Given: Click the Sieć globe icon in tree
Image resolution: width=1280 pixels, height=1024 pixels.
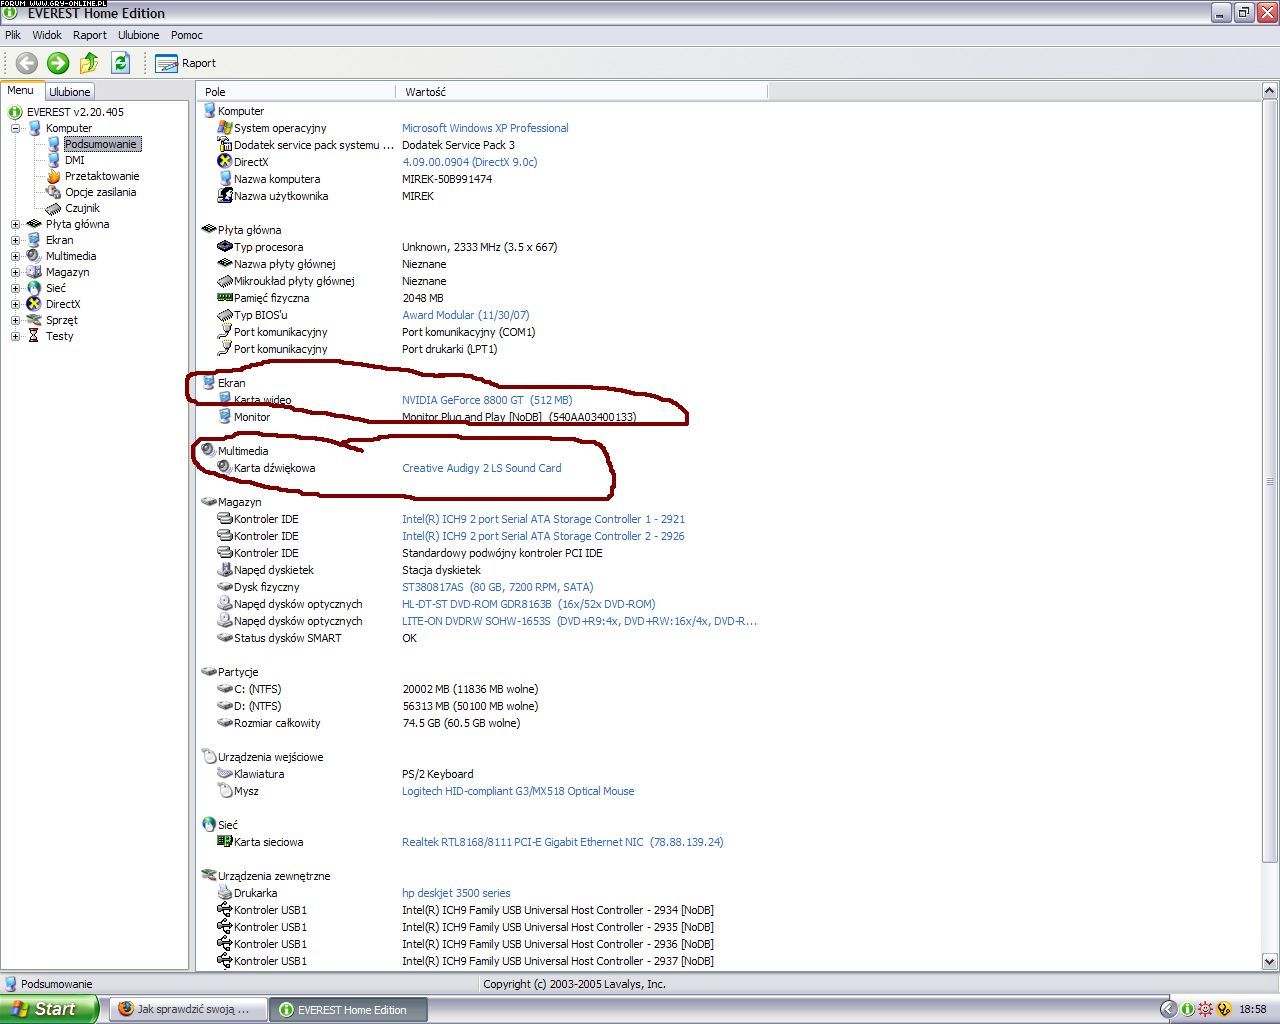Looking at the screenshot, I should tap(34, 288).
